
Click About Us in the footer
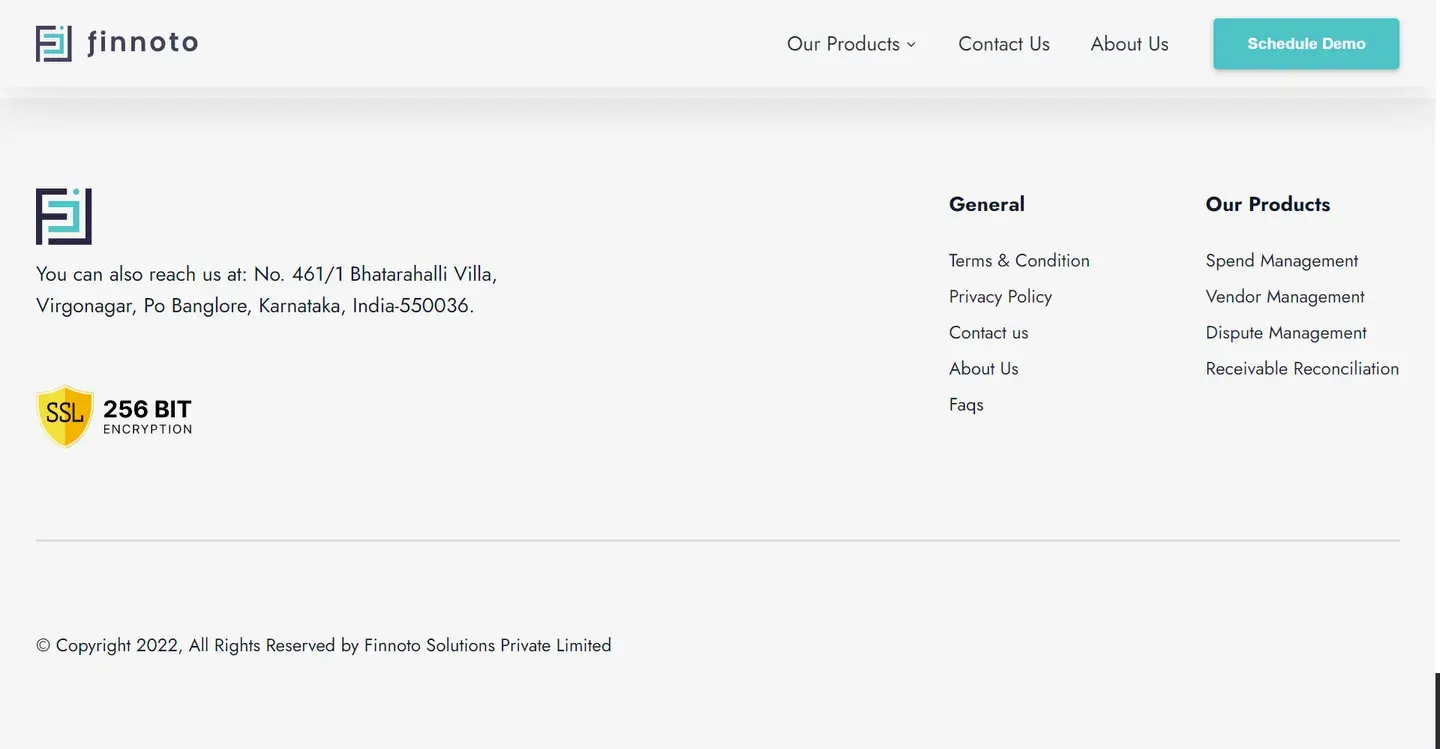click(983, 368)
